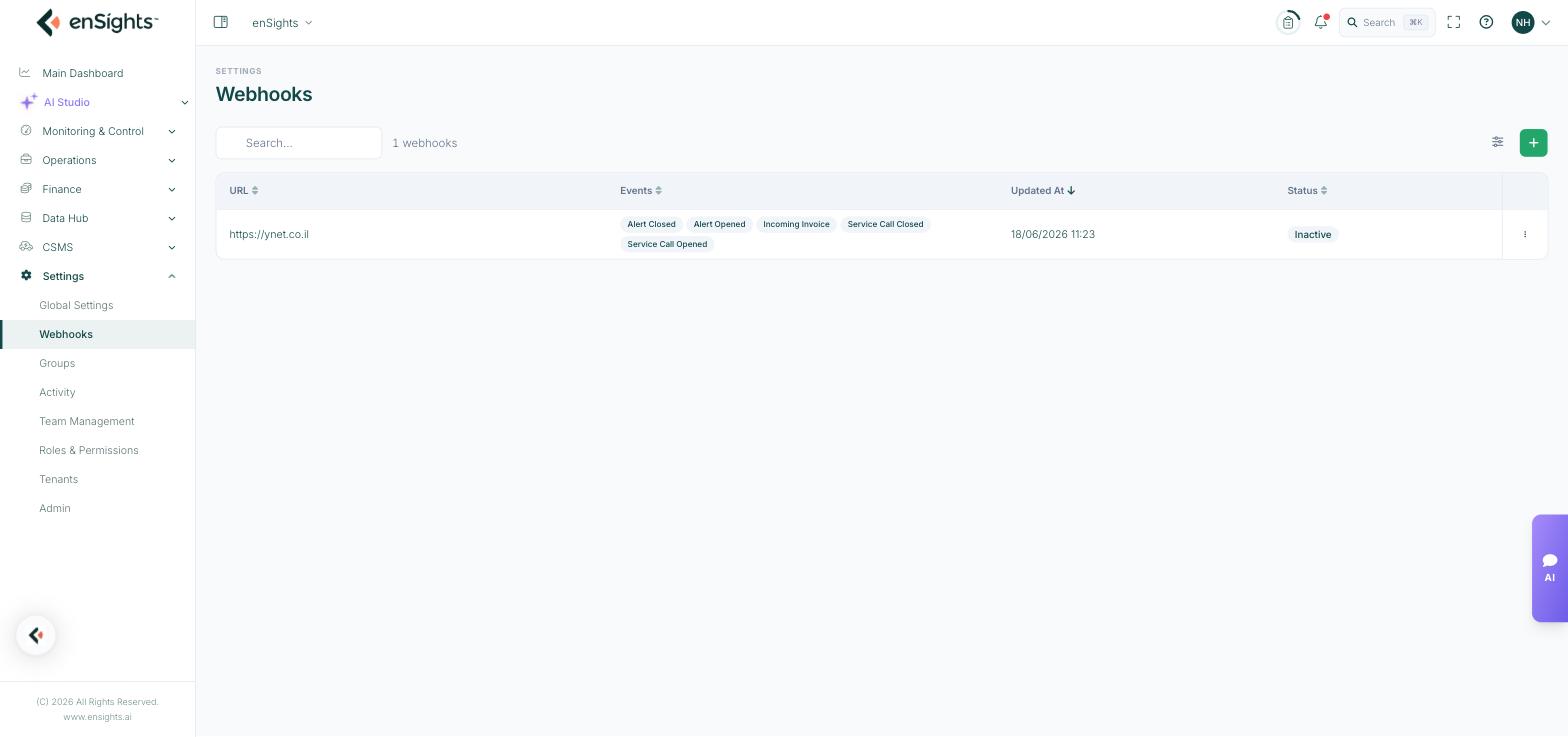Select Webhooks in settings menu
This screenshot has height=737, width=1568.
click(66, 334)
